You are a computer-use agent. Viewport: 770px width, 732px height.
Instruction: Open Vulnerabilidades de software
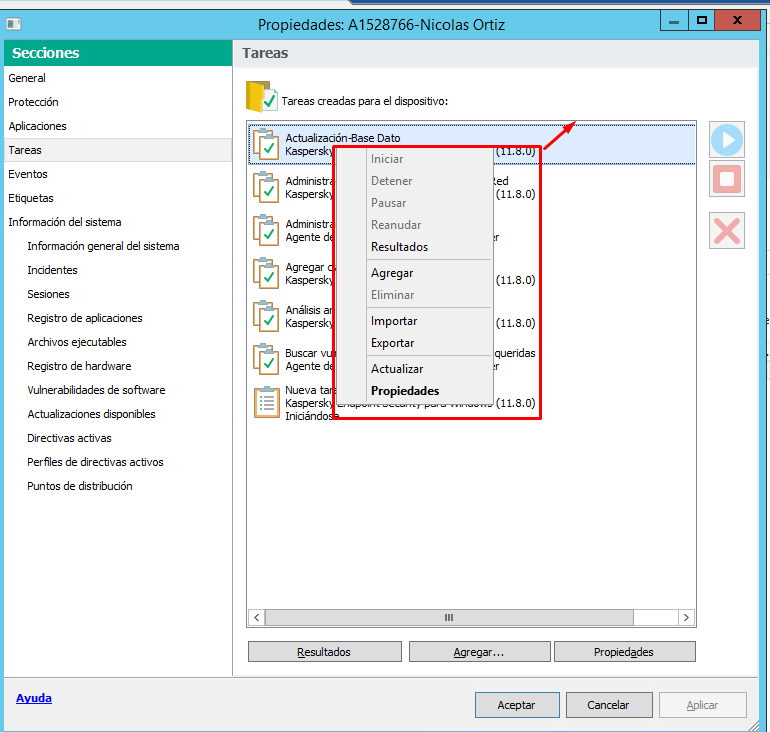pyautogui.click(x=96, y=390)
